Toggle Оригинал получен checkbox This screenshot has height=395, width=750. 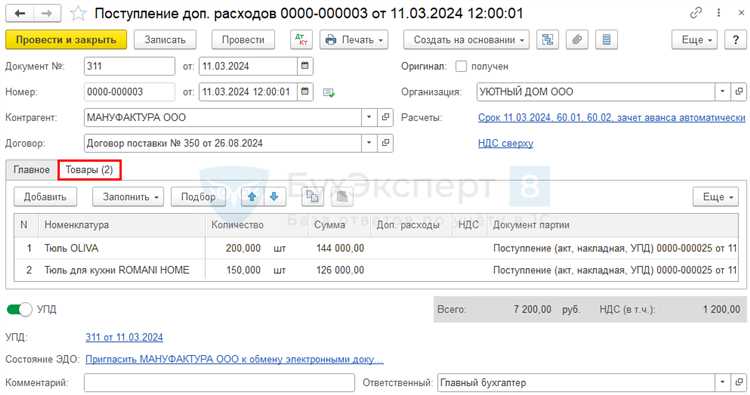pos(461,66)
